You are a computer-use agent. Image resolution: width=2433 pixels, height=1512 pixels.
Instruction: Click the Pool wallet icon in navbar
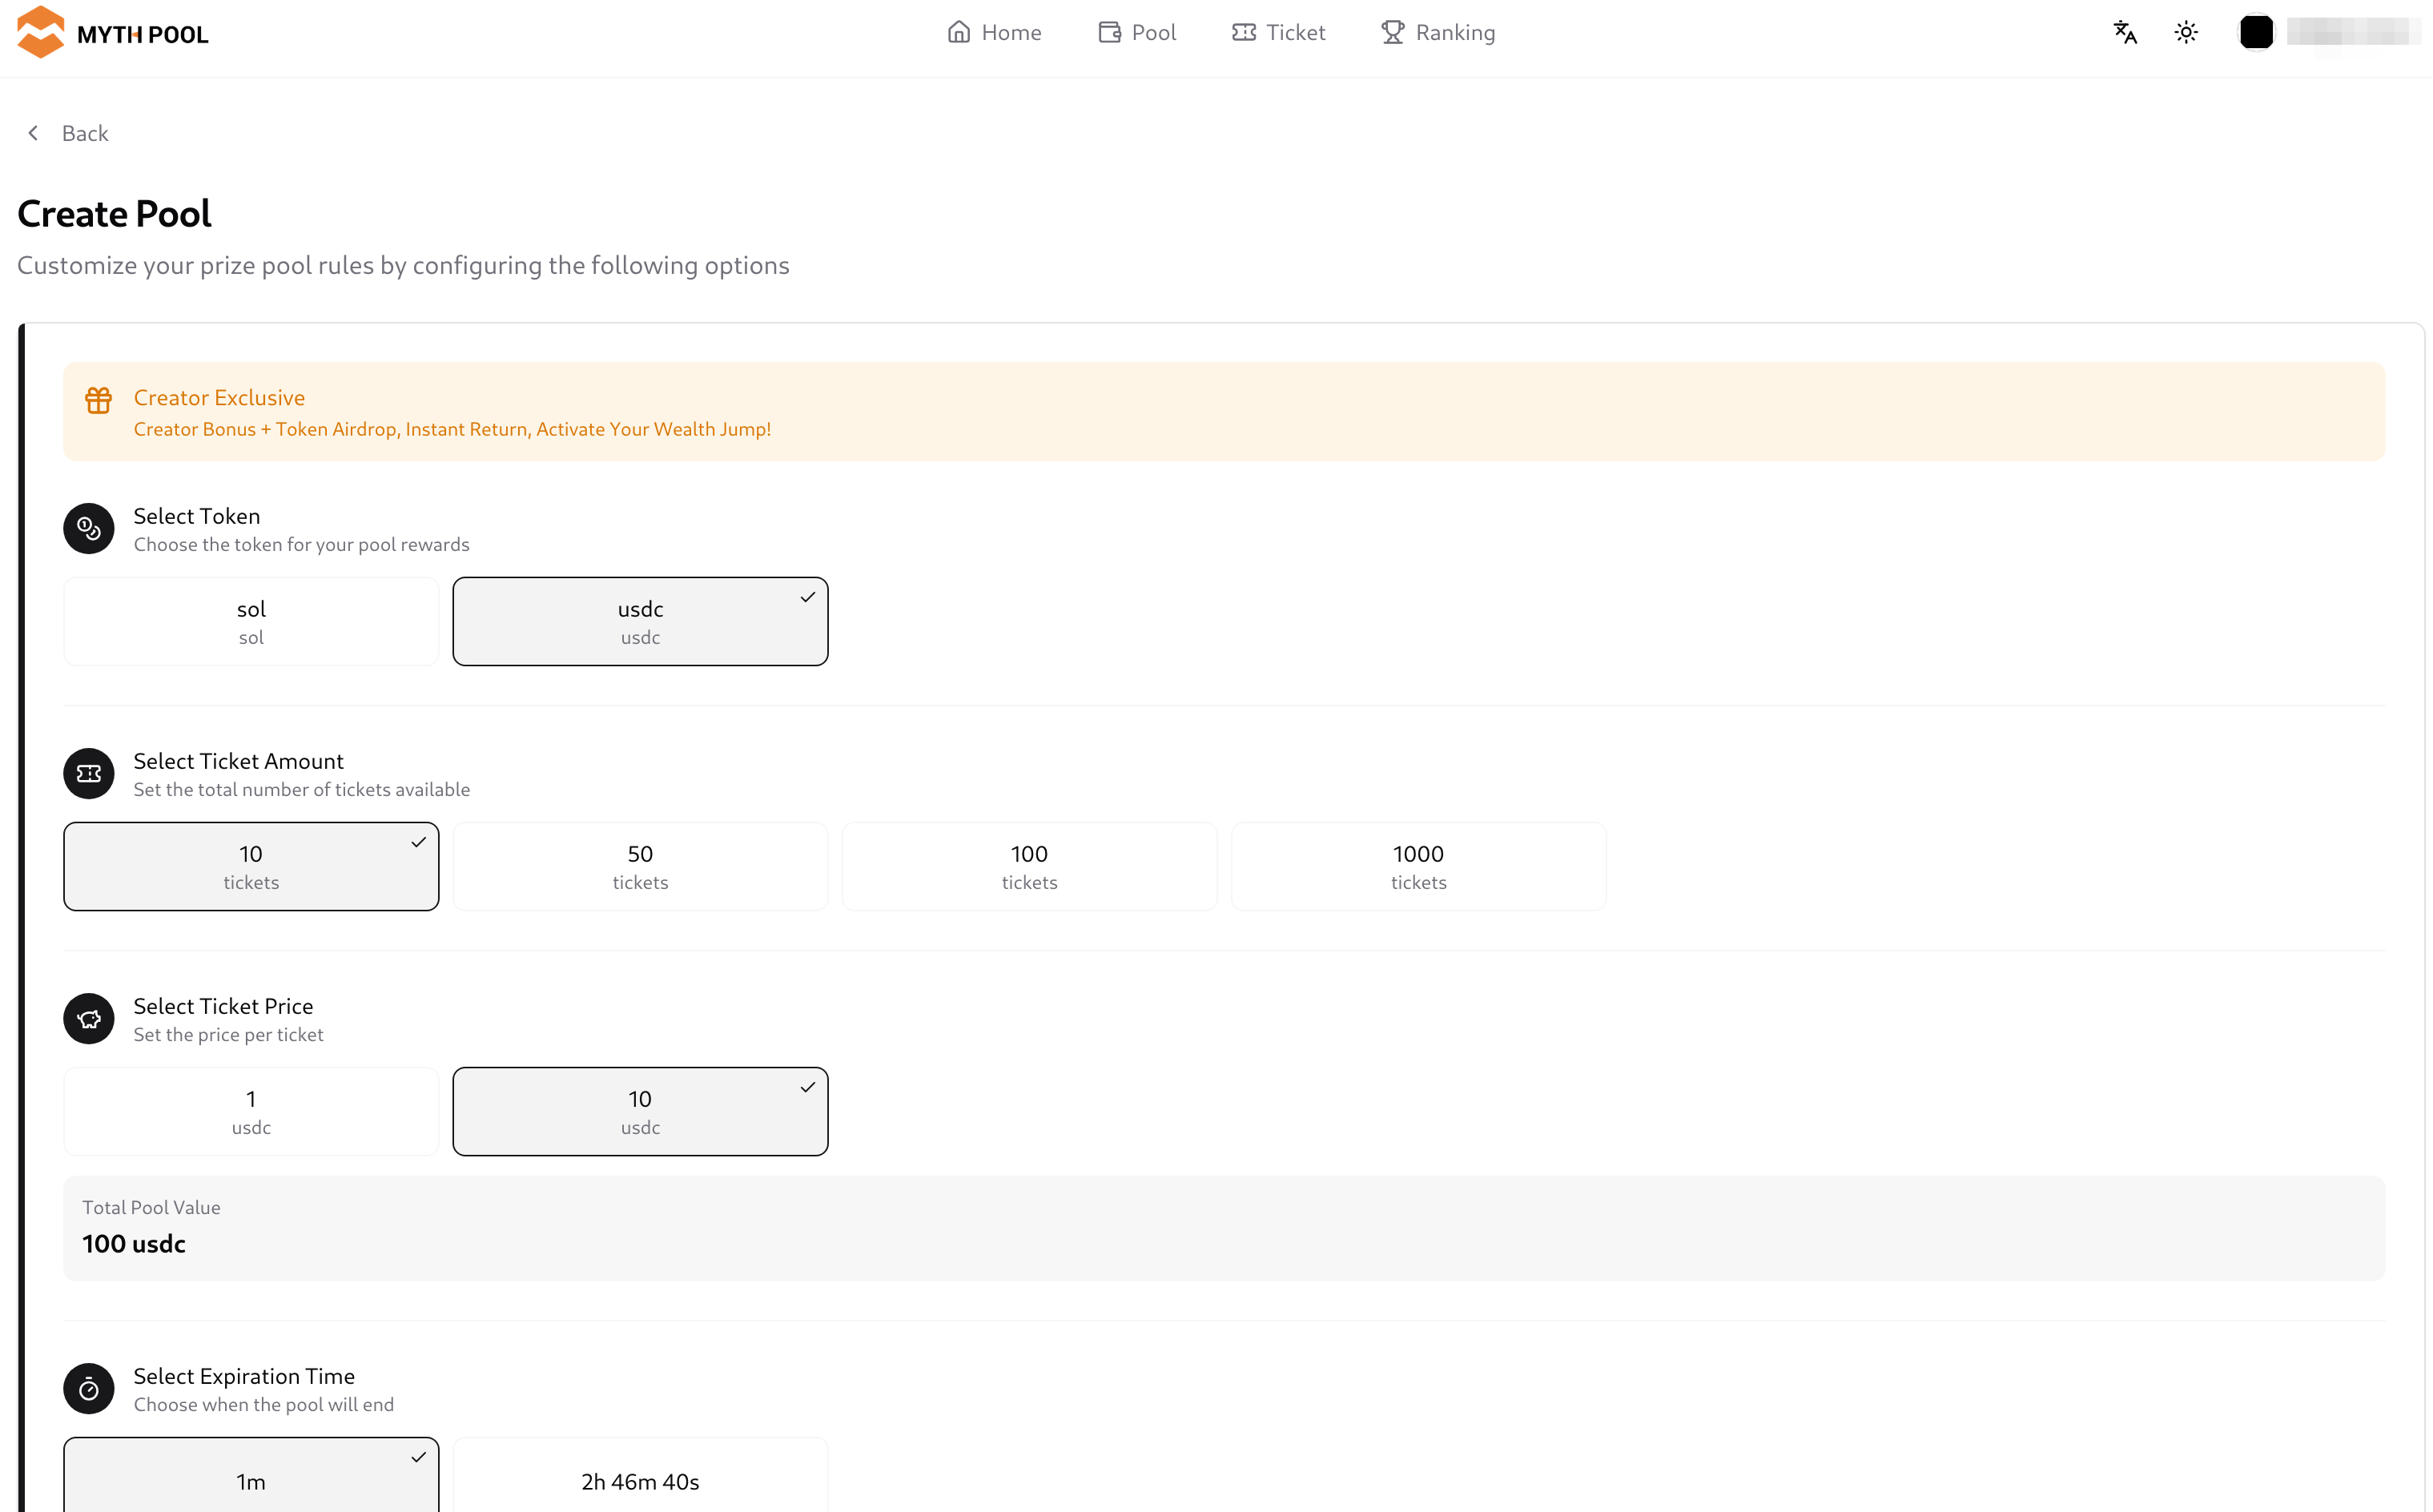[x=1109, y=33]
